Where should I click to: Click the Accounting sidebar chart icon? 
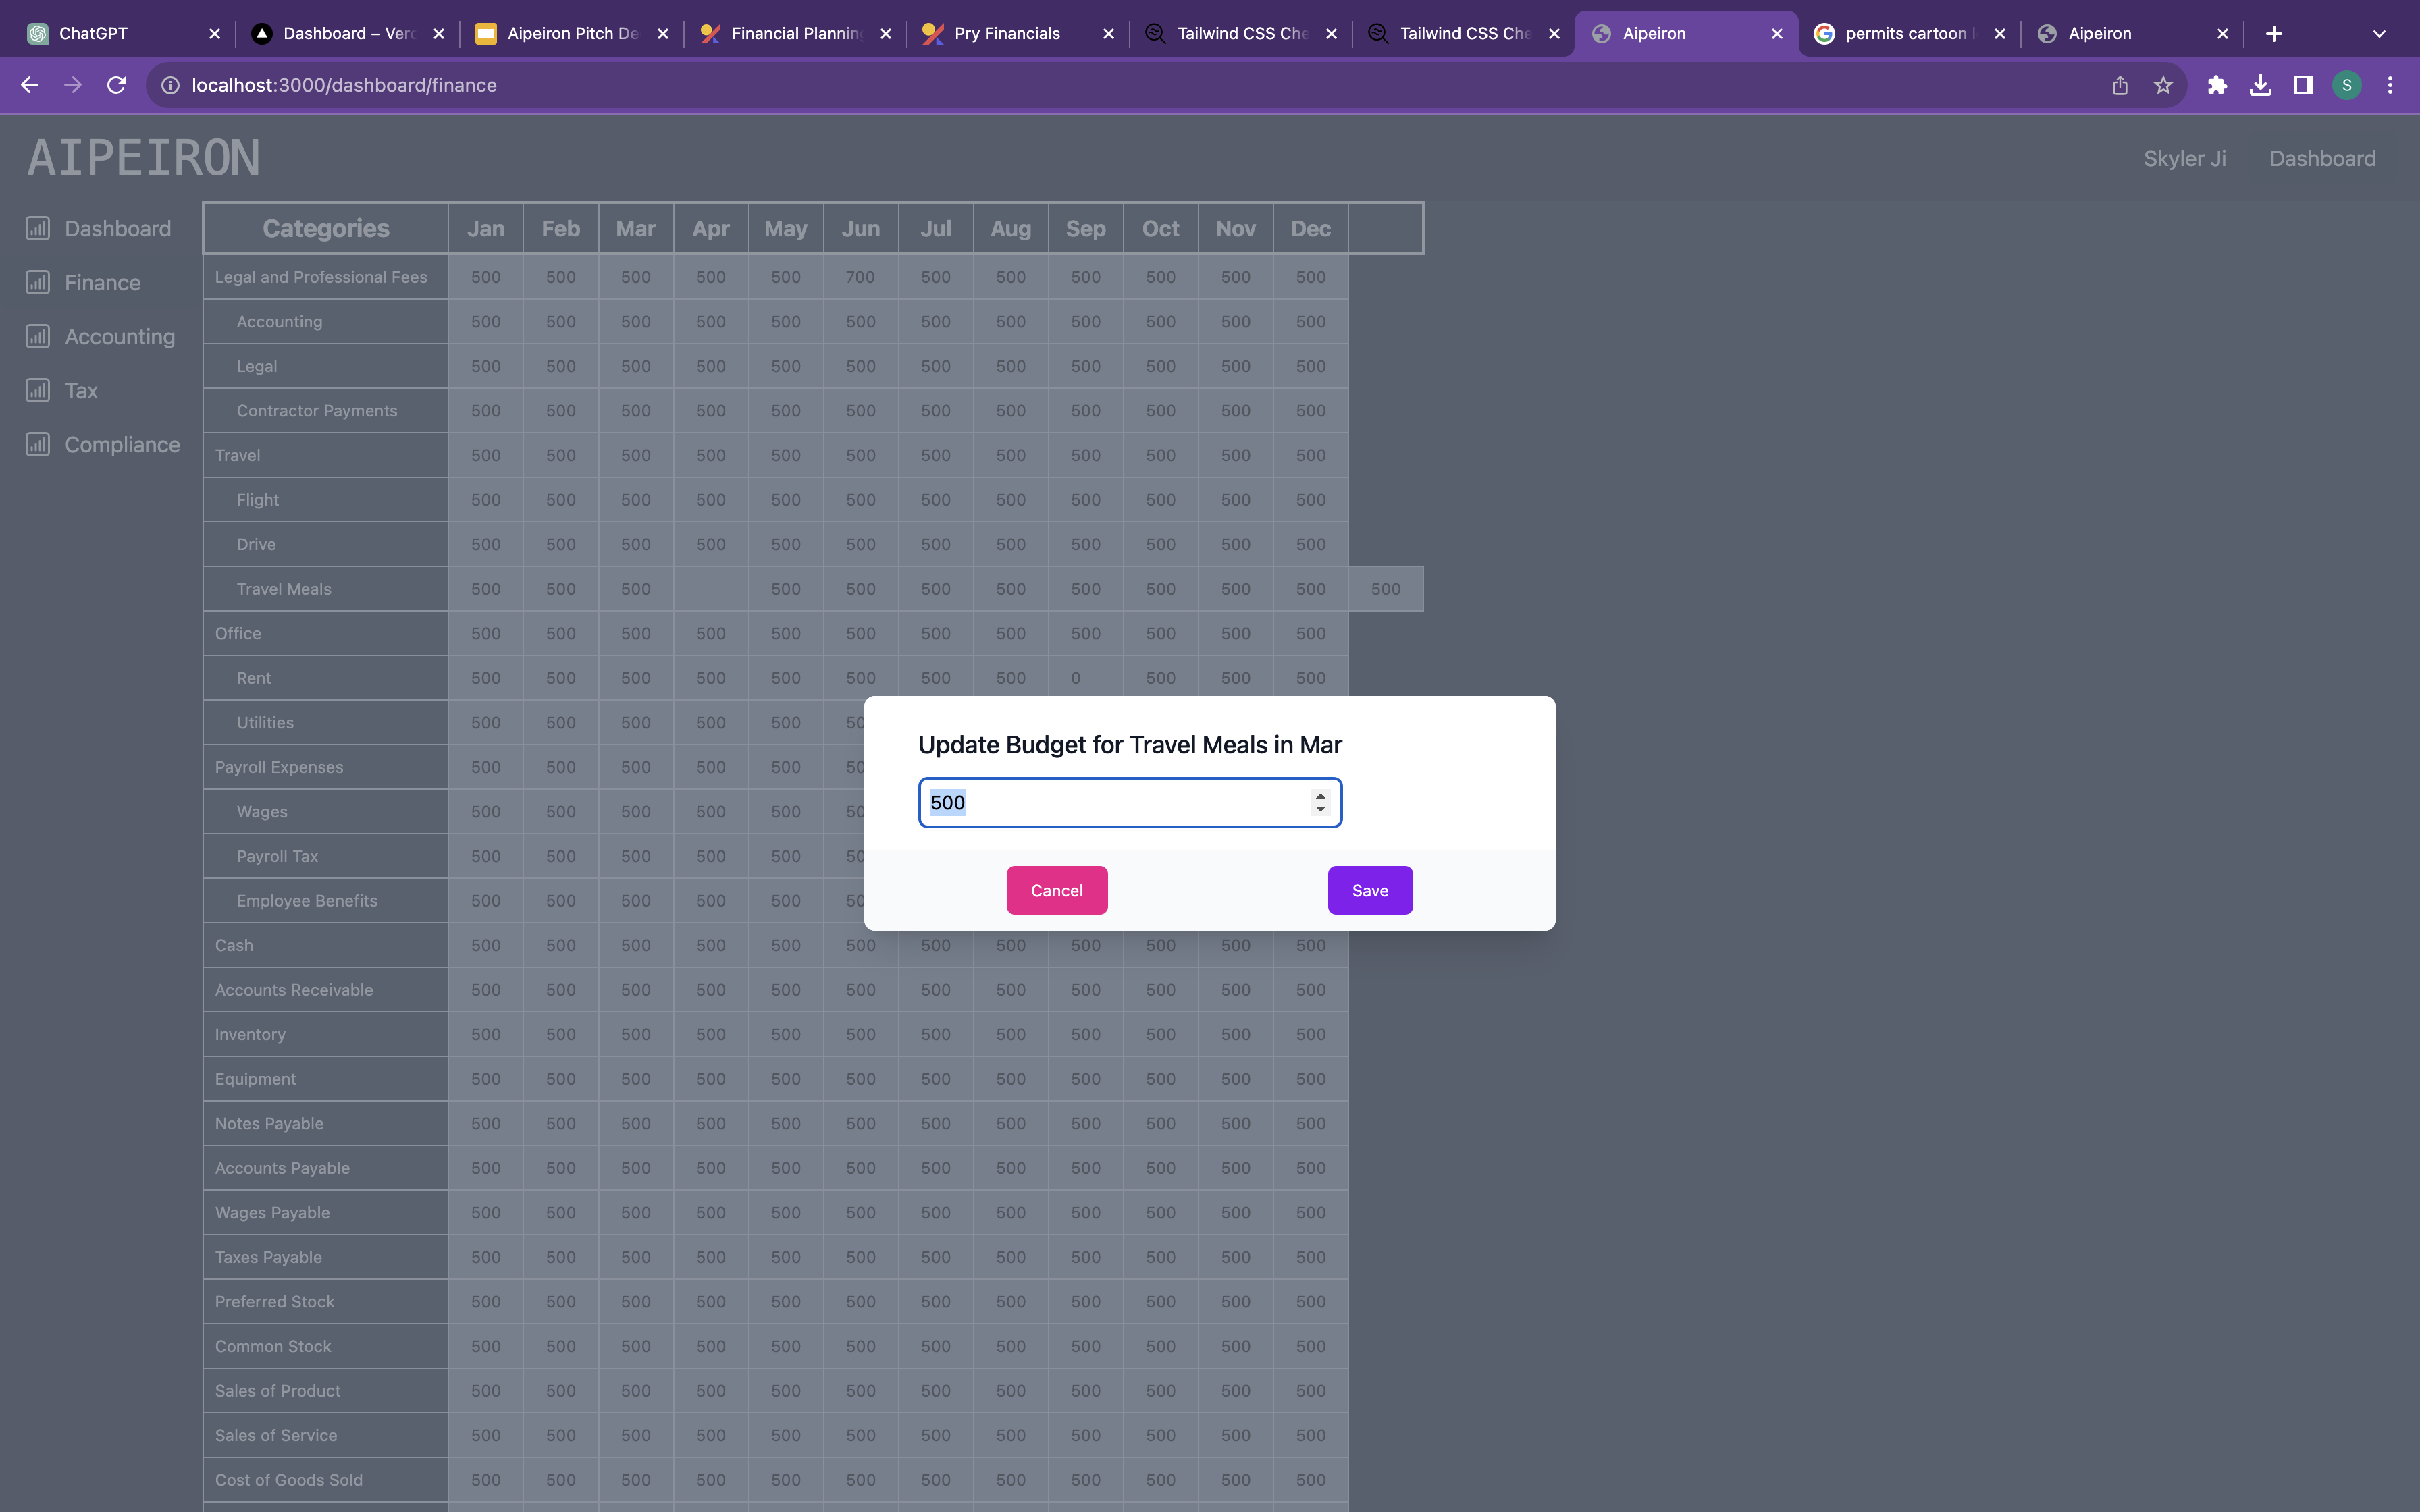38,337
